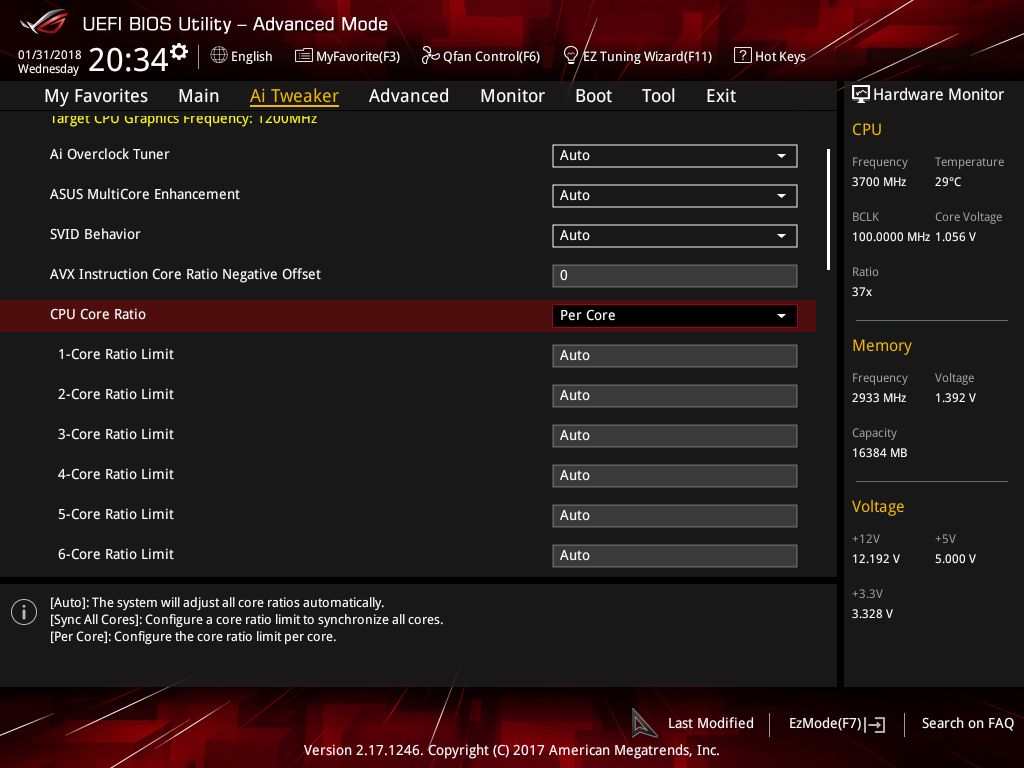
Task: Click the Hot Keys label
Action: point(780,57)
